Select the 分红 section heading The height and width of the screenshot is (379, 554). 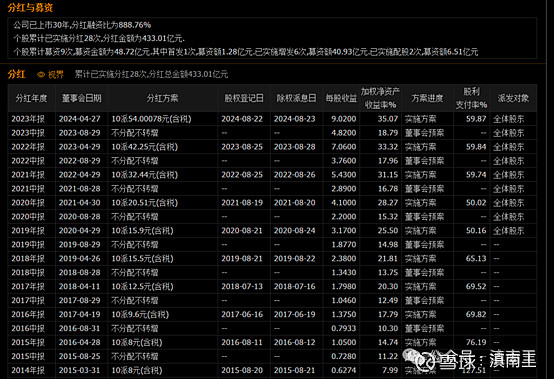pyautogui.click(x=17, y=74)
